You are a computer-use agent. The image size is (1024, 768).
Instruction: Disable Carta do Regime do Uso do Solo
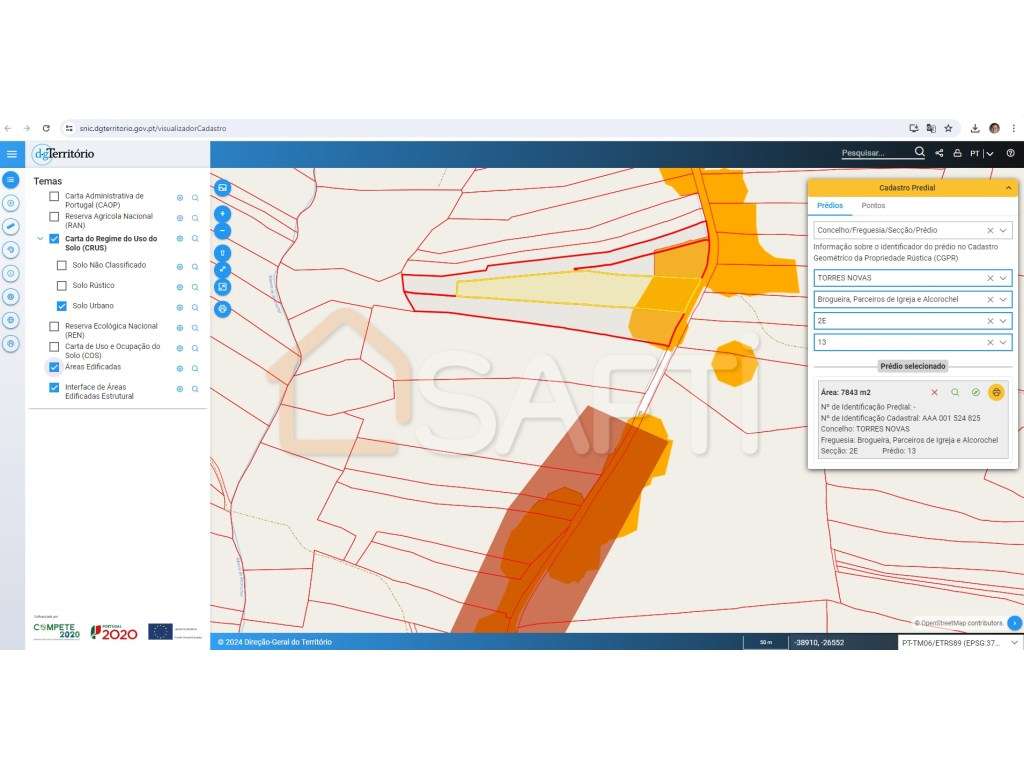54,239
